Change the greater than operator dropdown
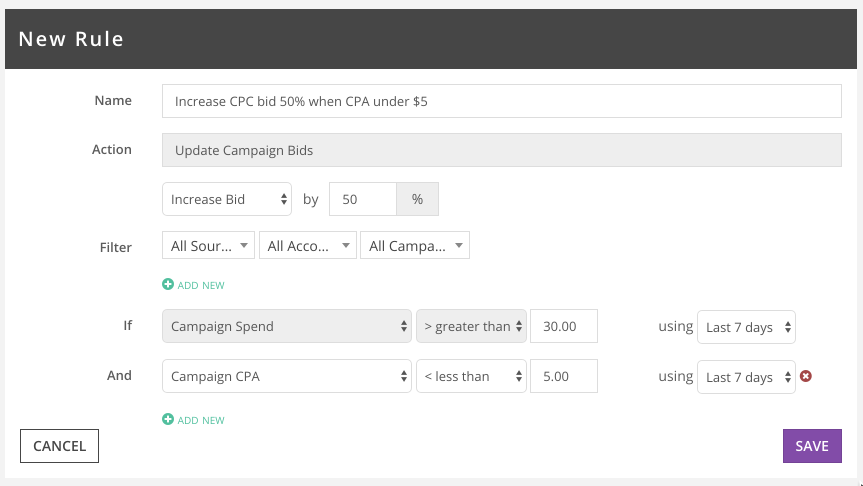 tap(471, 326)
